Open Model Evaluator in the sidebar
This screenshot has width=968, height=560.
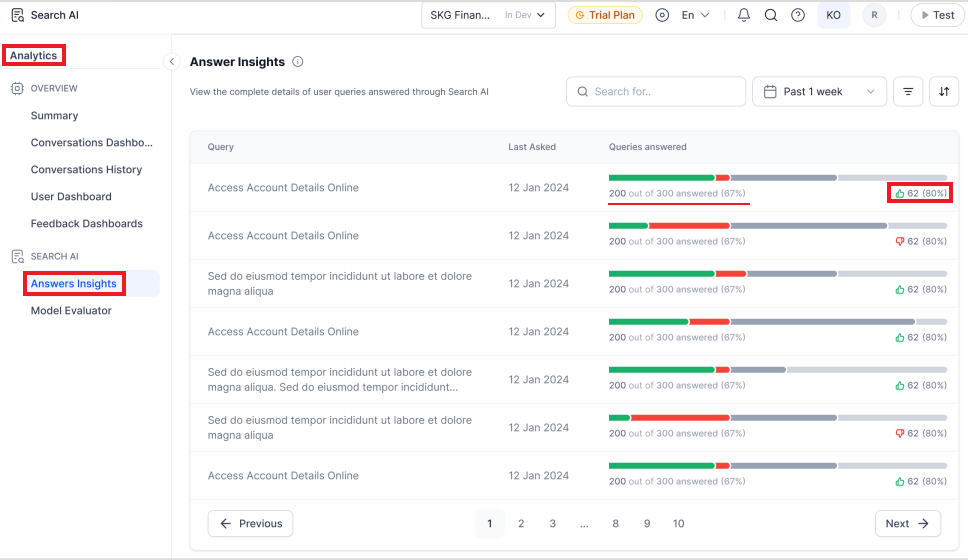coord(71,311)
